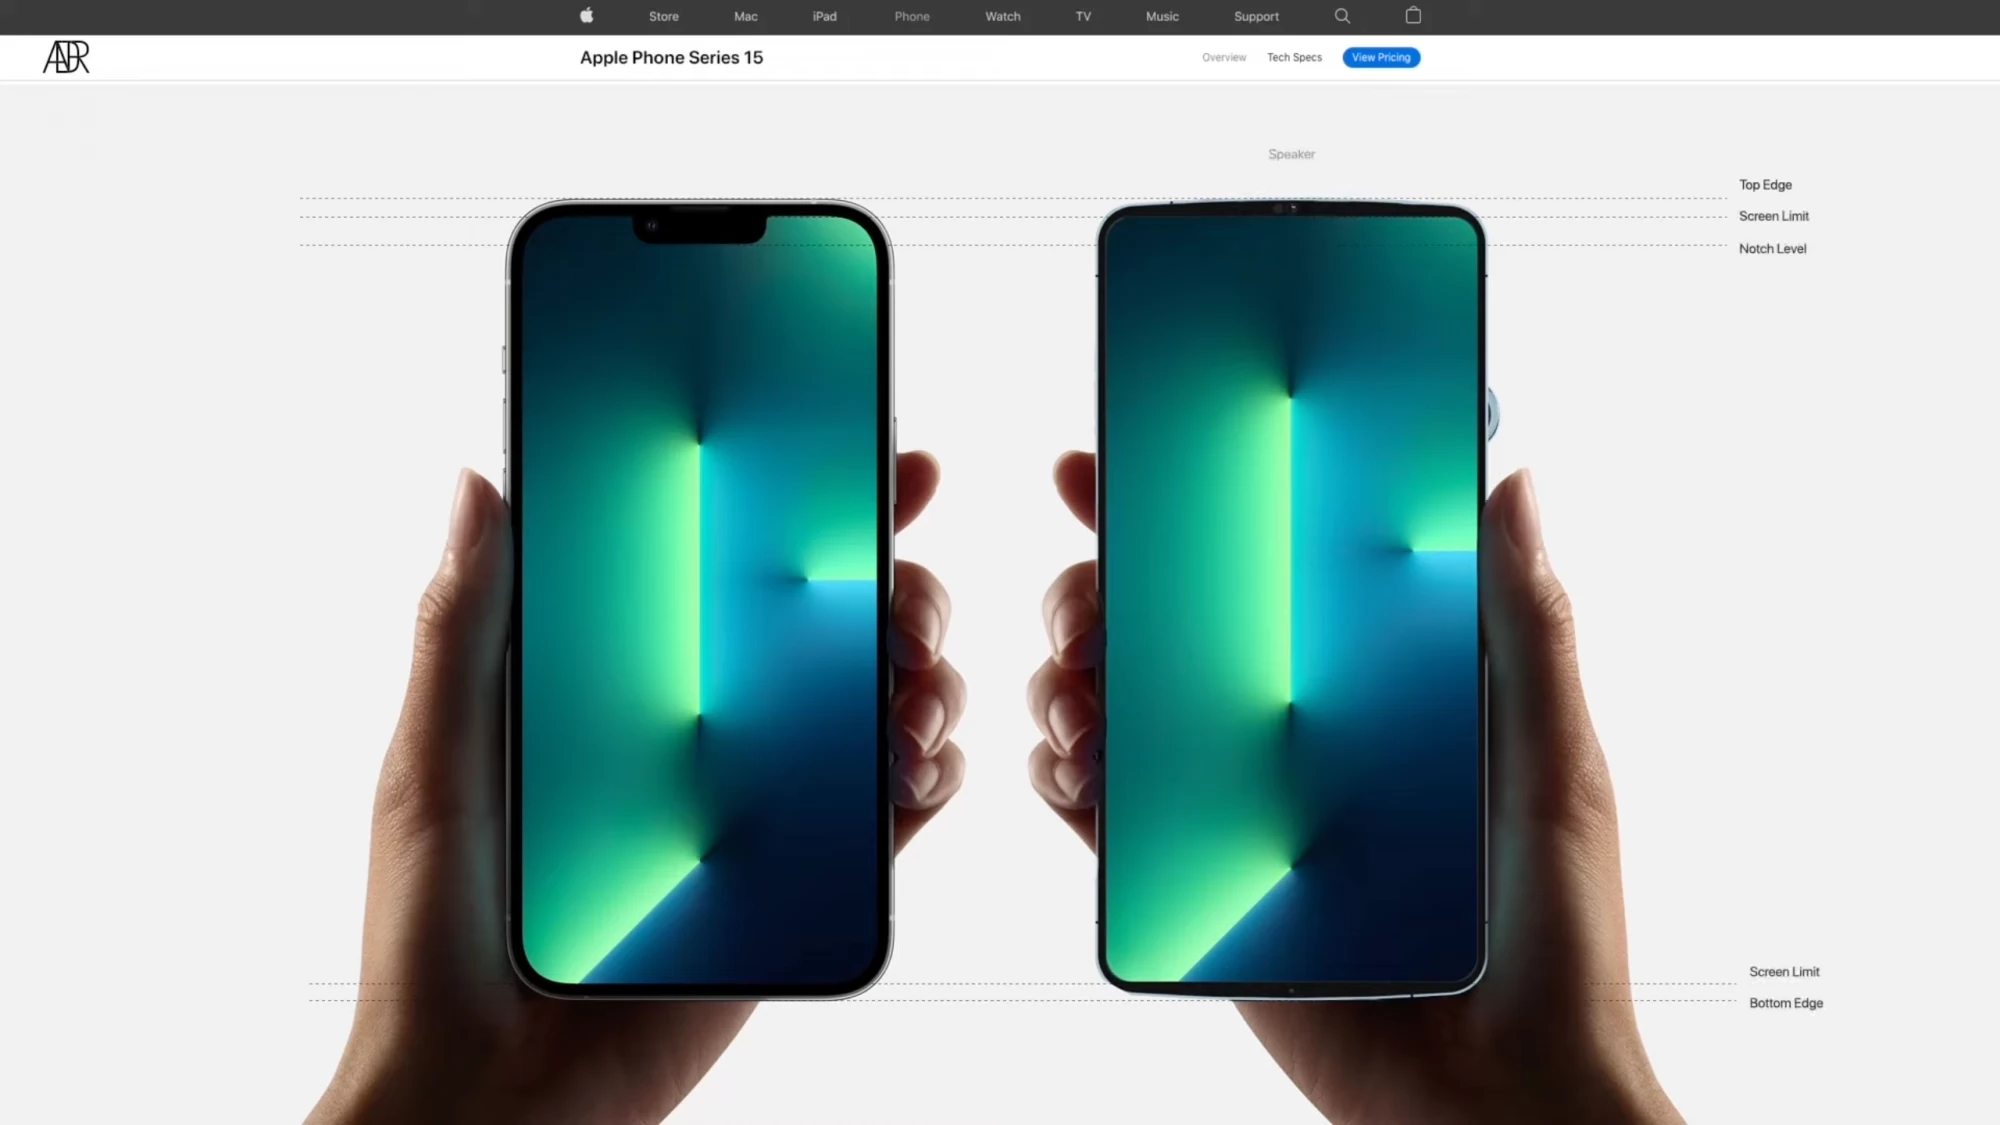Open the Search icon

click(x=1342, y=15)
